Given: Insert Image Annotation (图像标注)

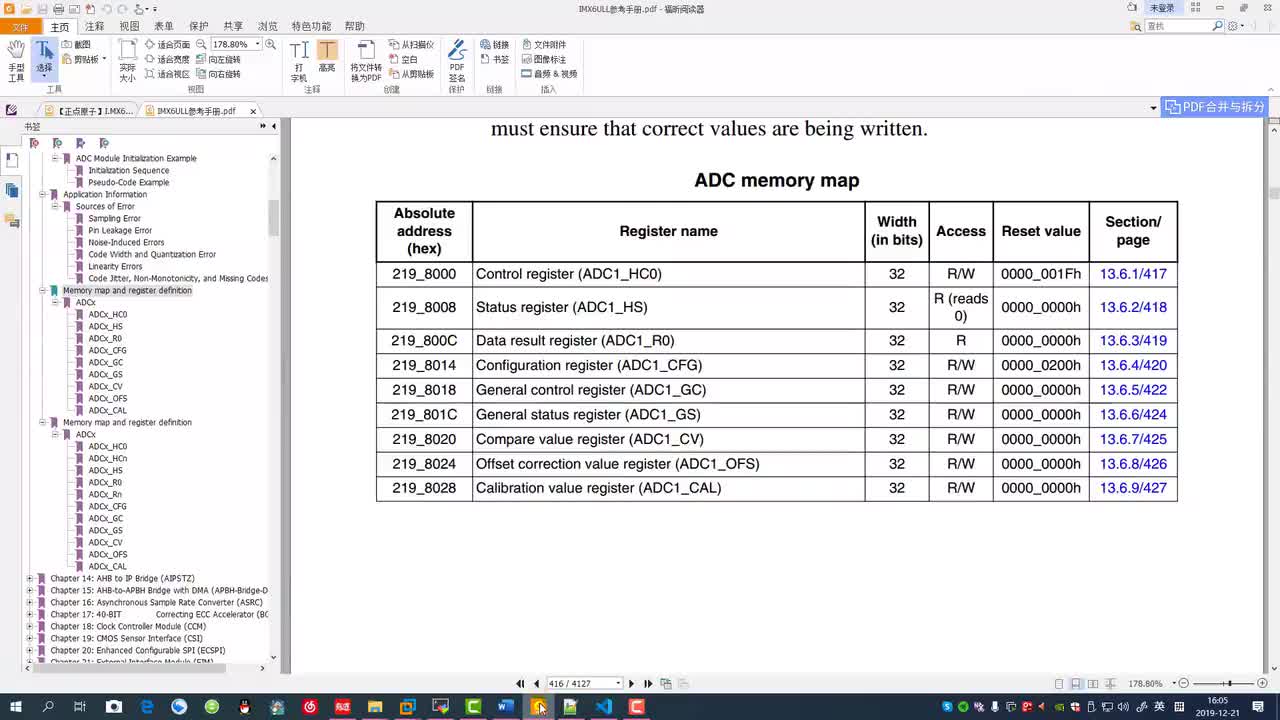Looking at the screenshot, I should point(543,59).
